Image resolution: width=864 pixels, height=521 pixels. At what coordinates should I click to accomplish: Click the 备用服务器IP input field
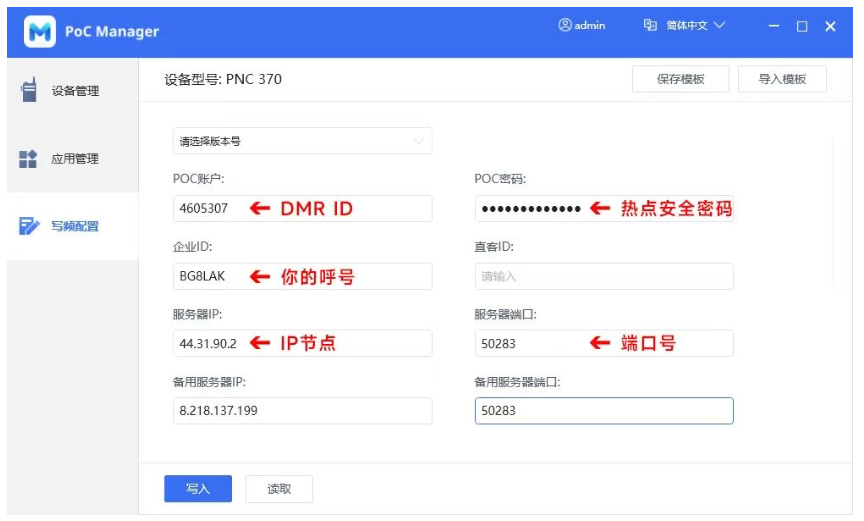point(302,411)
